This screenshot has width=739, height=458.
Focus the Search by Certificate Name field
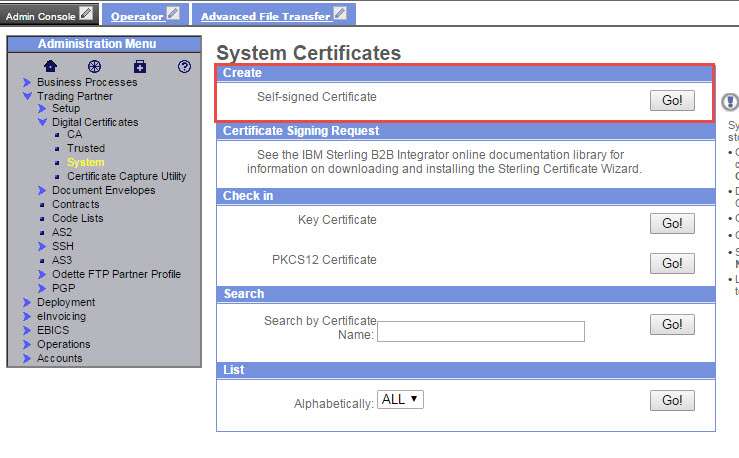480,332
